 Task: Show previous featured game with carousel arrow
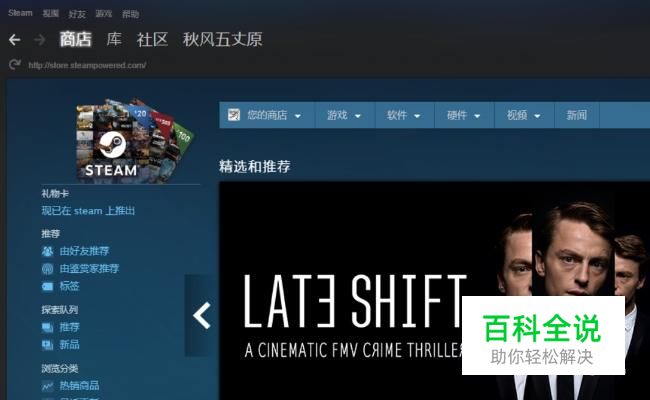pos(201,316)
